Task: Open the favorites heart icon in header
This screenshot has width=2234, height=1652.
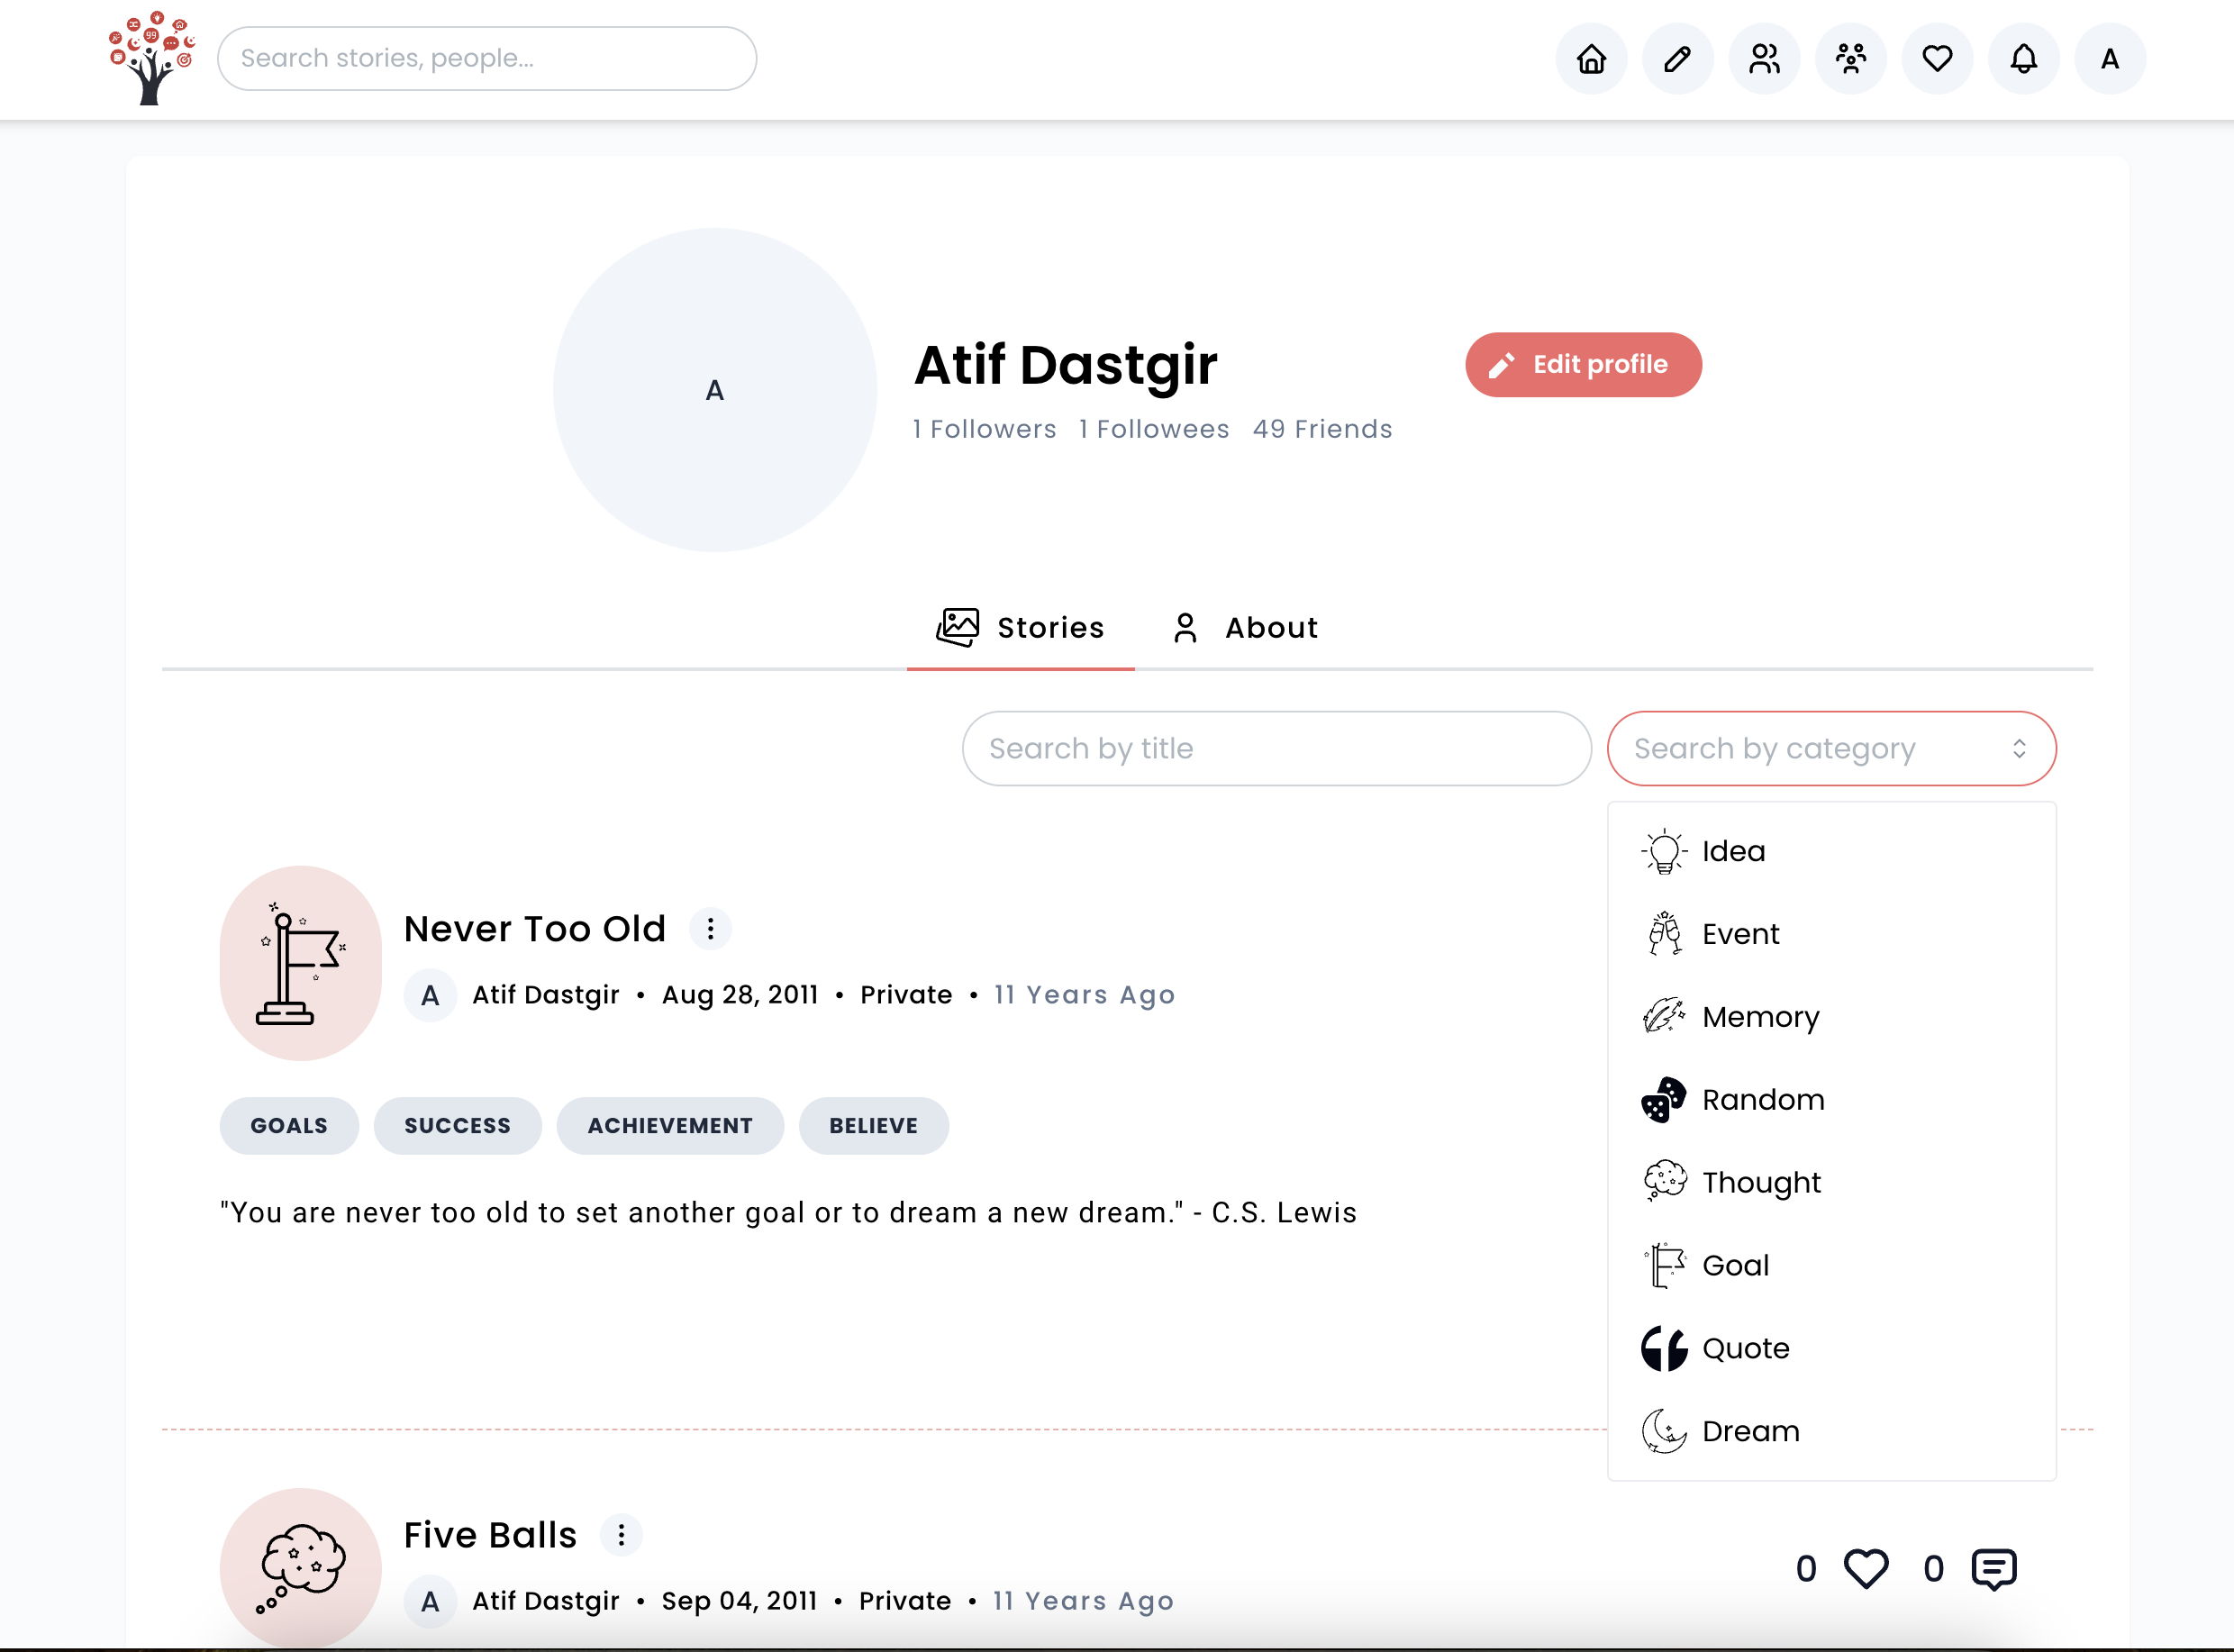Action: click(1937, 59)
